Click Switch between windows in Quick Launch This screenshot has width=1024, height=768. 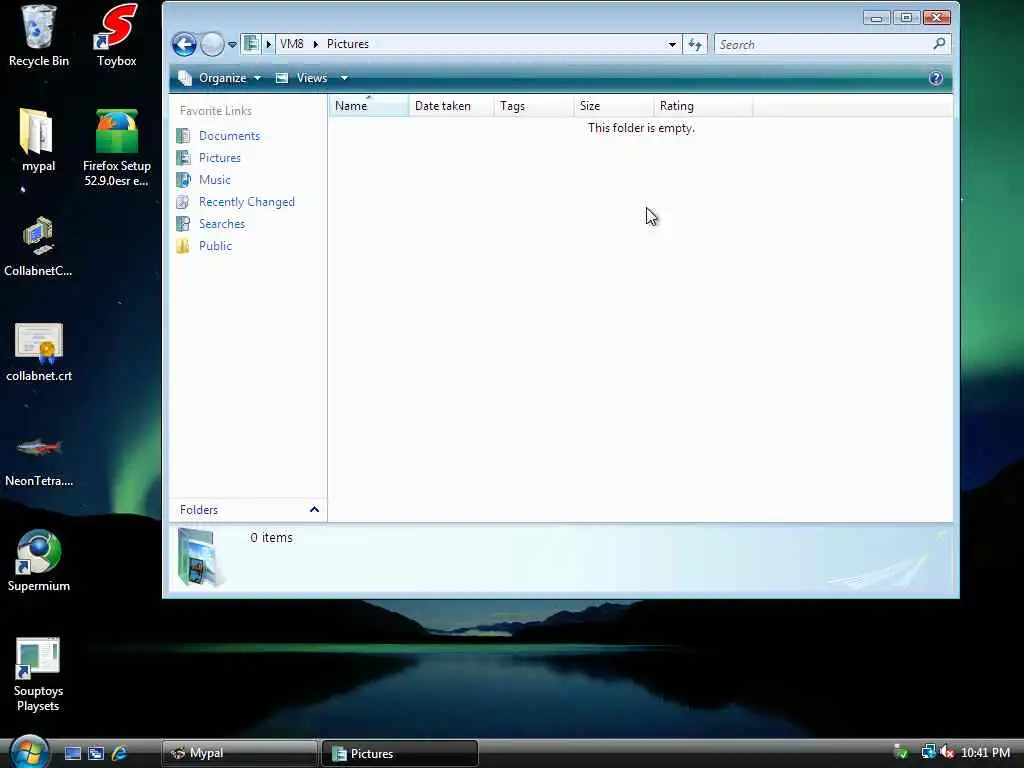point(96,754)
